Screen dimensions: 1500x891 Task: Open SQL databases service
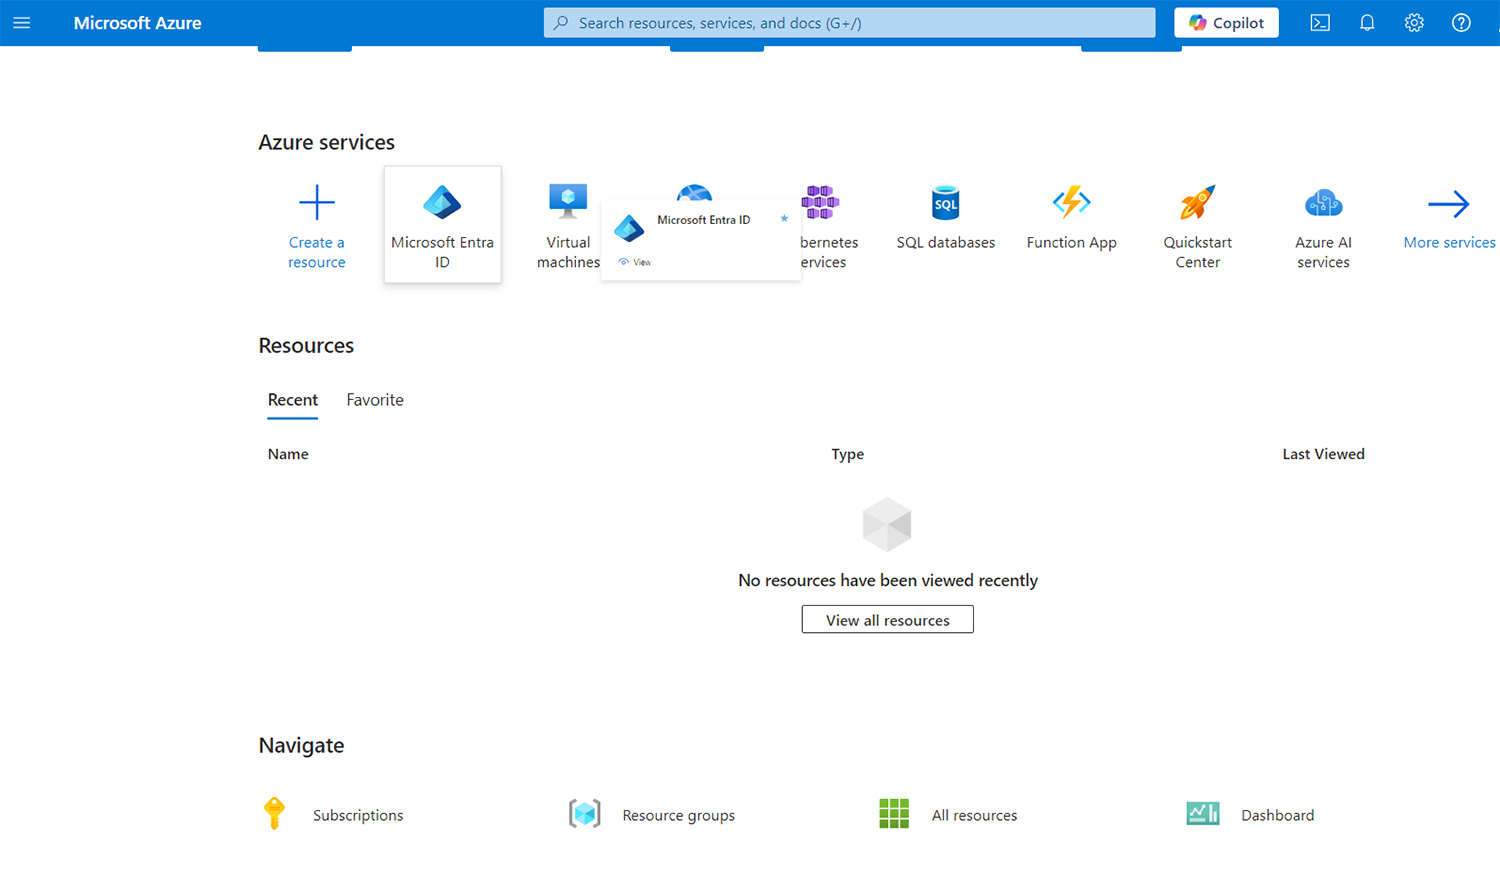click(x=945, y=218)
